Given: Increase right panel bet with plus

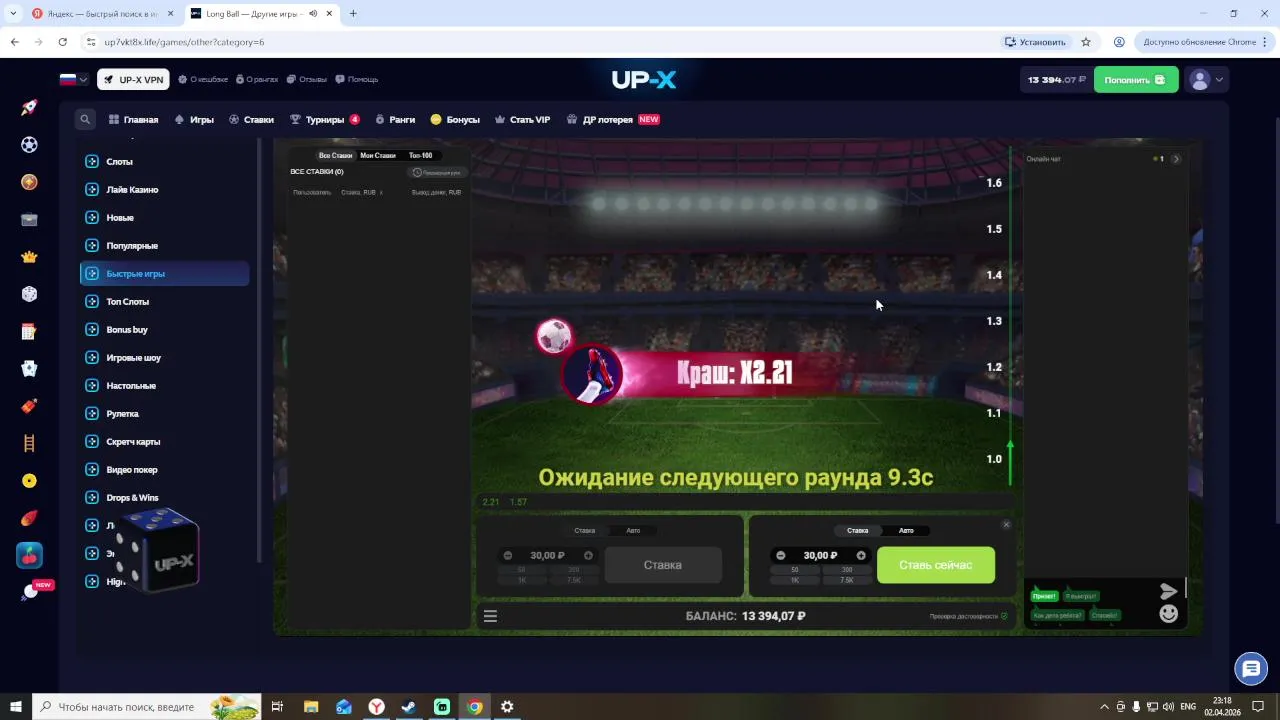Looking at the screenshot, I should click(x=861, y=555).
